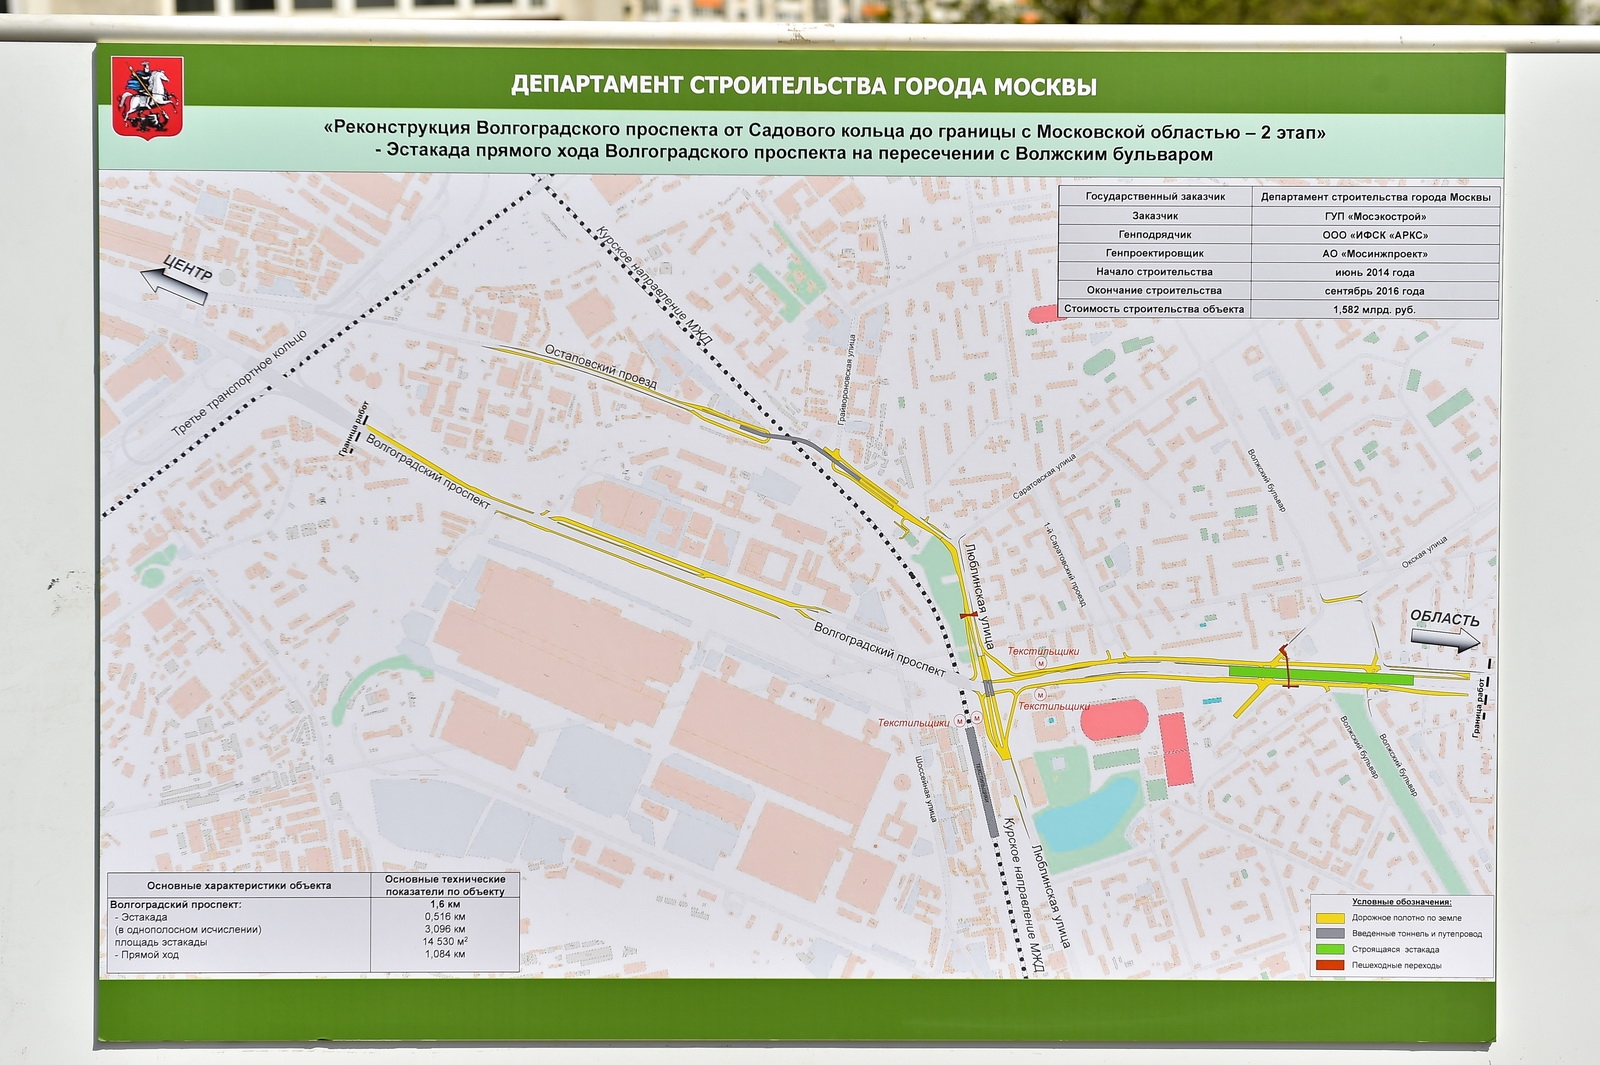Viewport: 1600px width, 1065px height.
Task: Click the leftmost metro M icon near Шоссейная улица
Action: click(x=960, y=720)
